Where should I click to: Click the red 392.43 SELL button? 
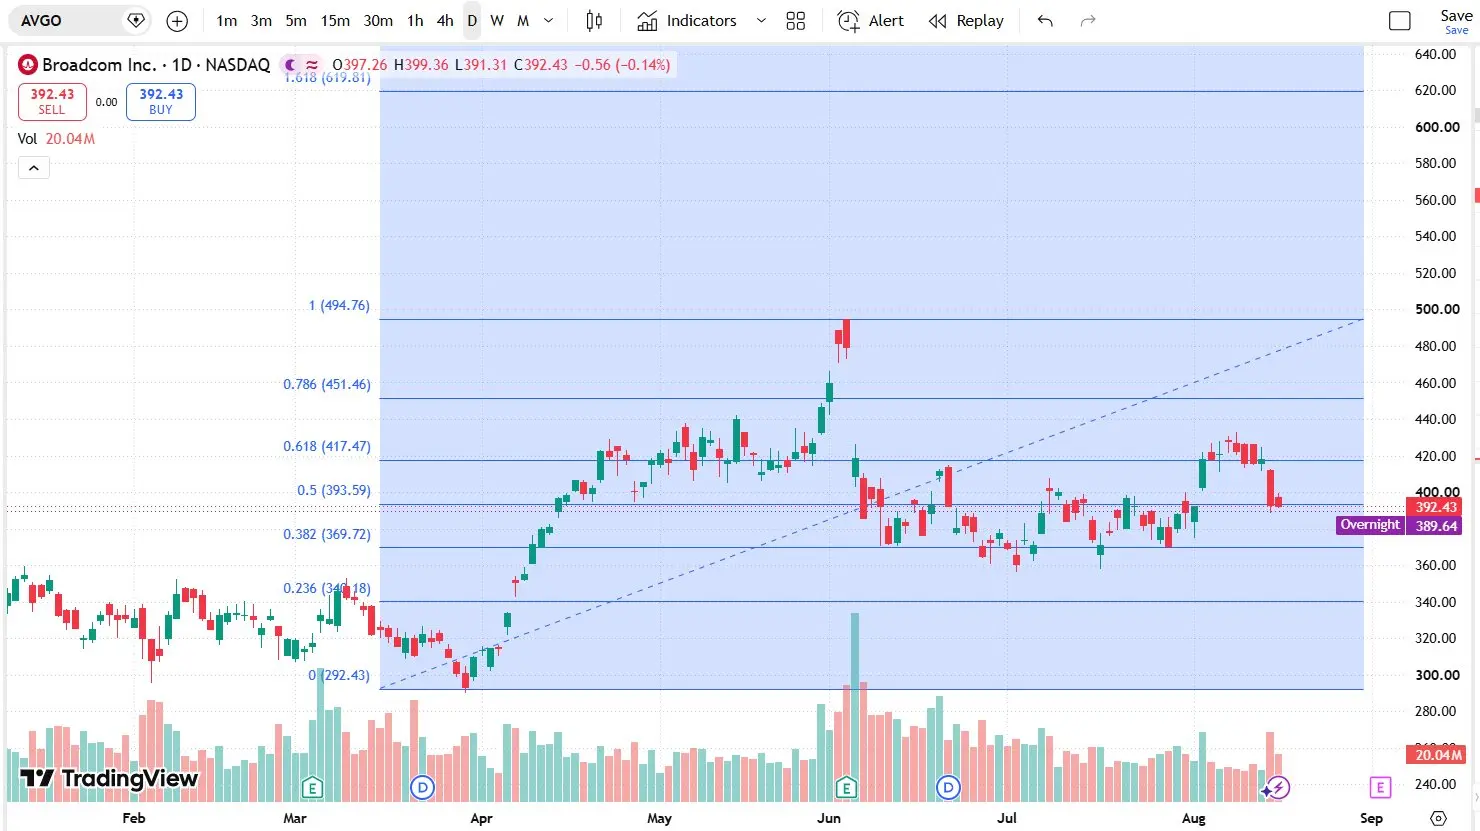pos(52,101)
